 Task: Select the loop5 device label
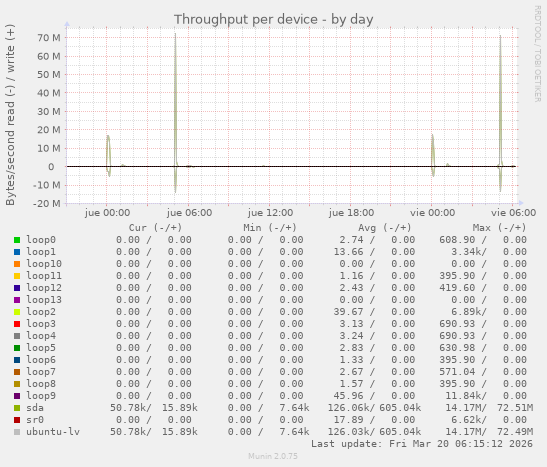(x=41, y=348)
